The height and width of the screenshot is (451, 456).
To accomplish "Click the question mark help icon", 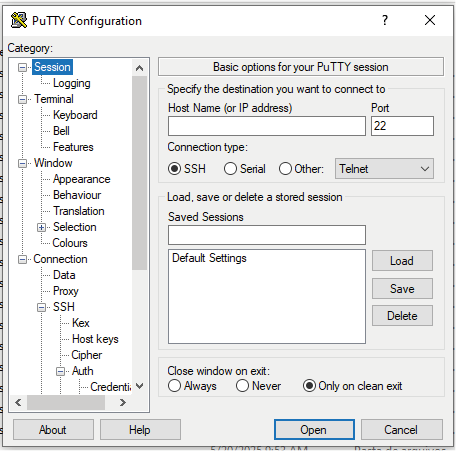I will pyautogui.click(x=385, y=20).
